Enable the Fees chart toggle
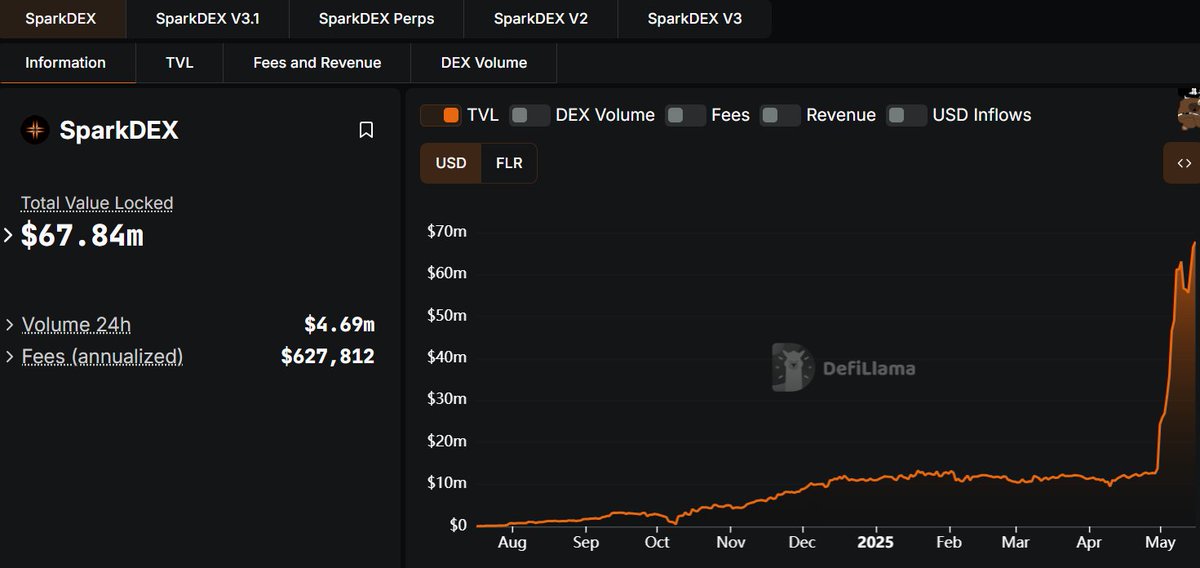This screenshot has width=1200, height=568. tap(685, 115)
